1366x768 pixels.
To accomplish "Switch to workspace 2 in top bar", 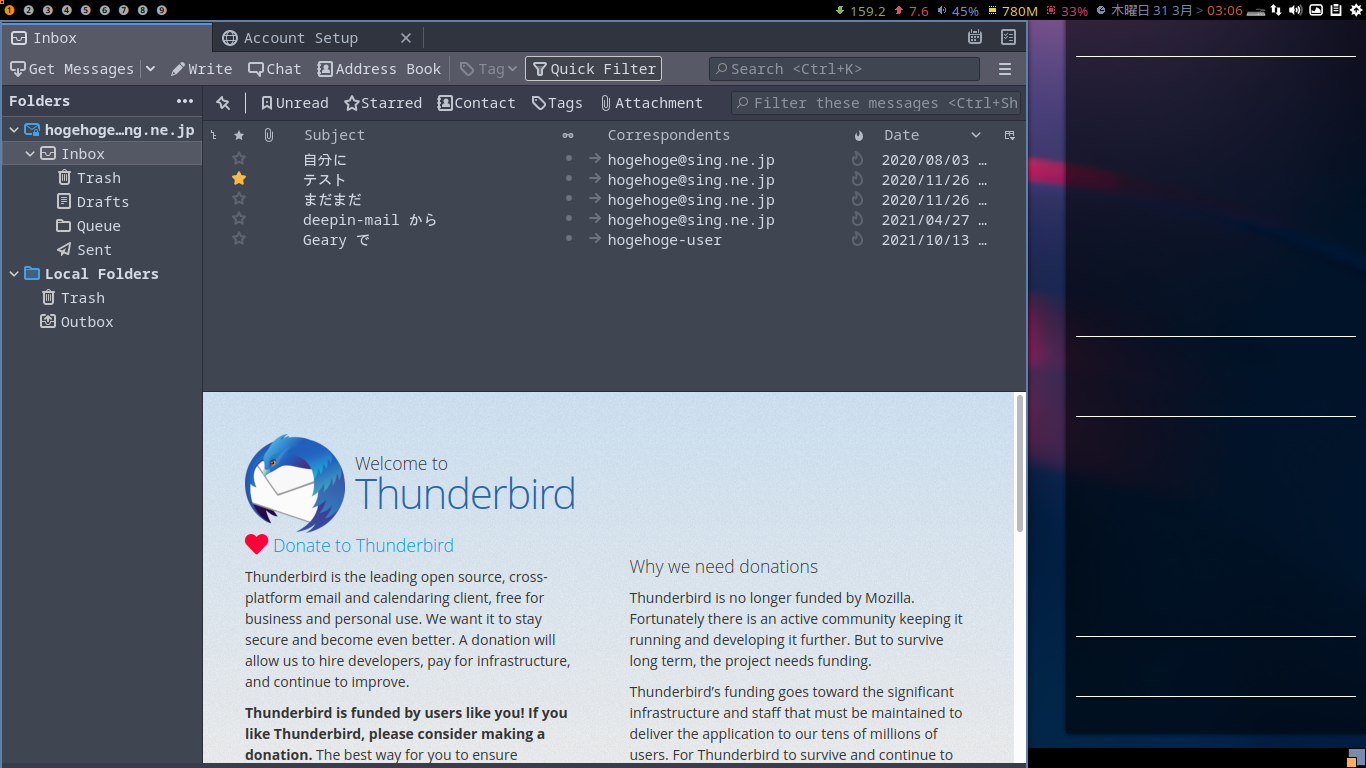I will [x=28, y=10].
